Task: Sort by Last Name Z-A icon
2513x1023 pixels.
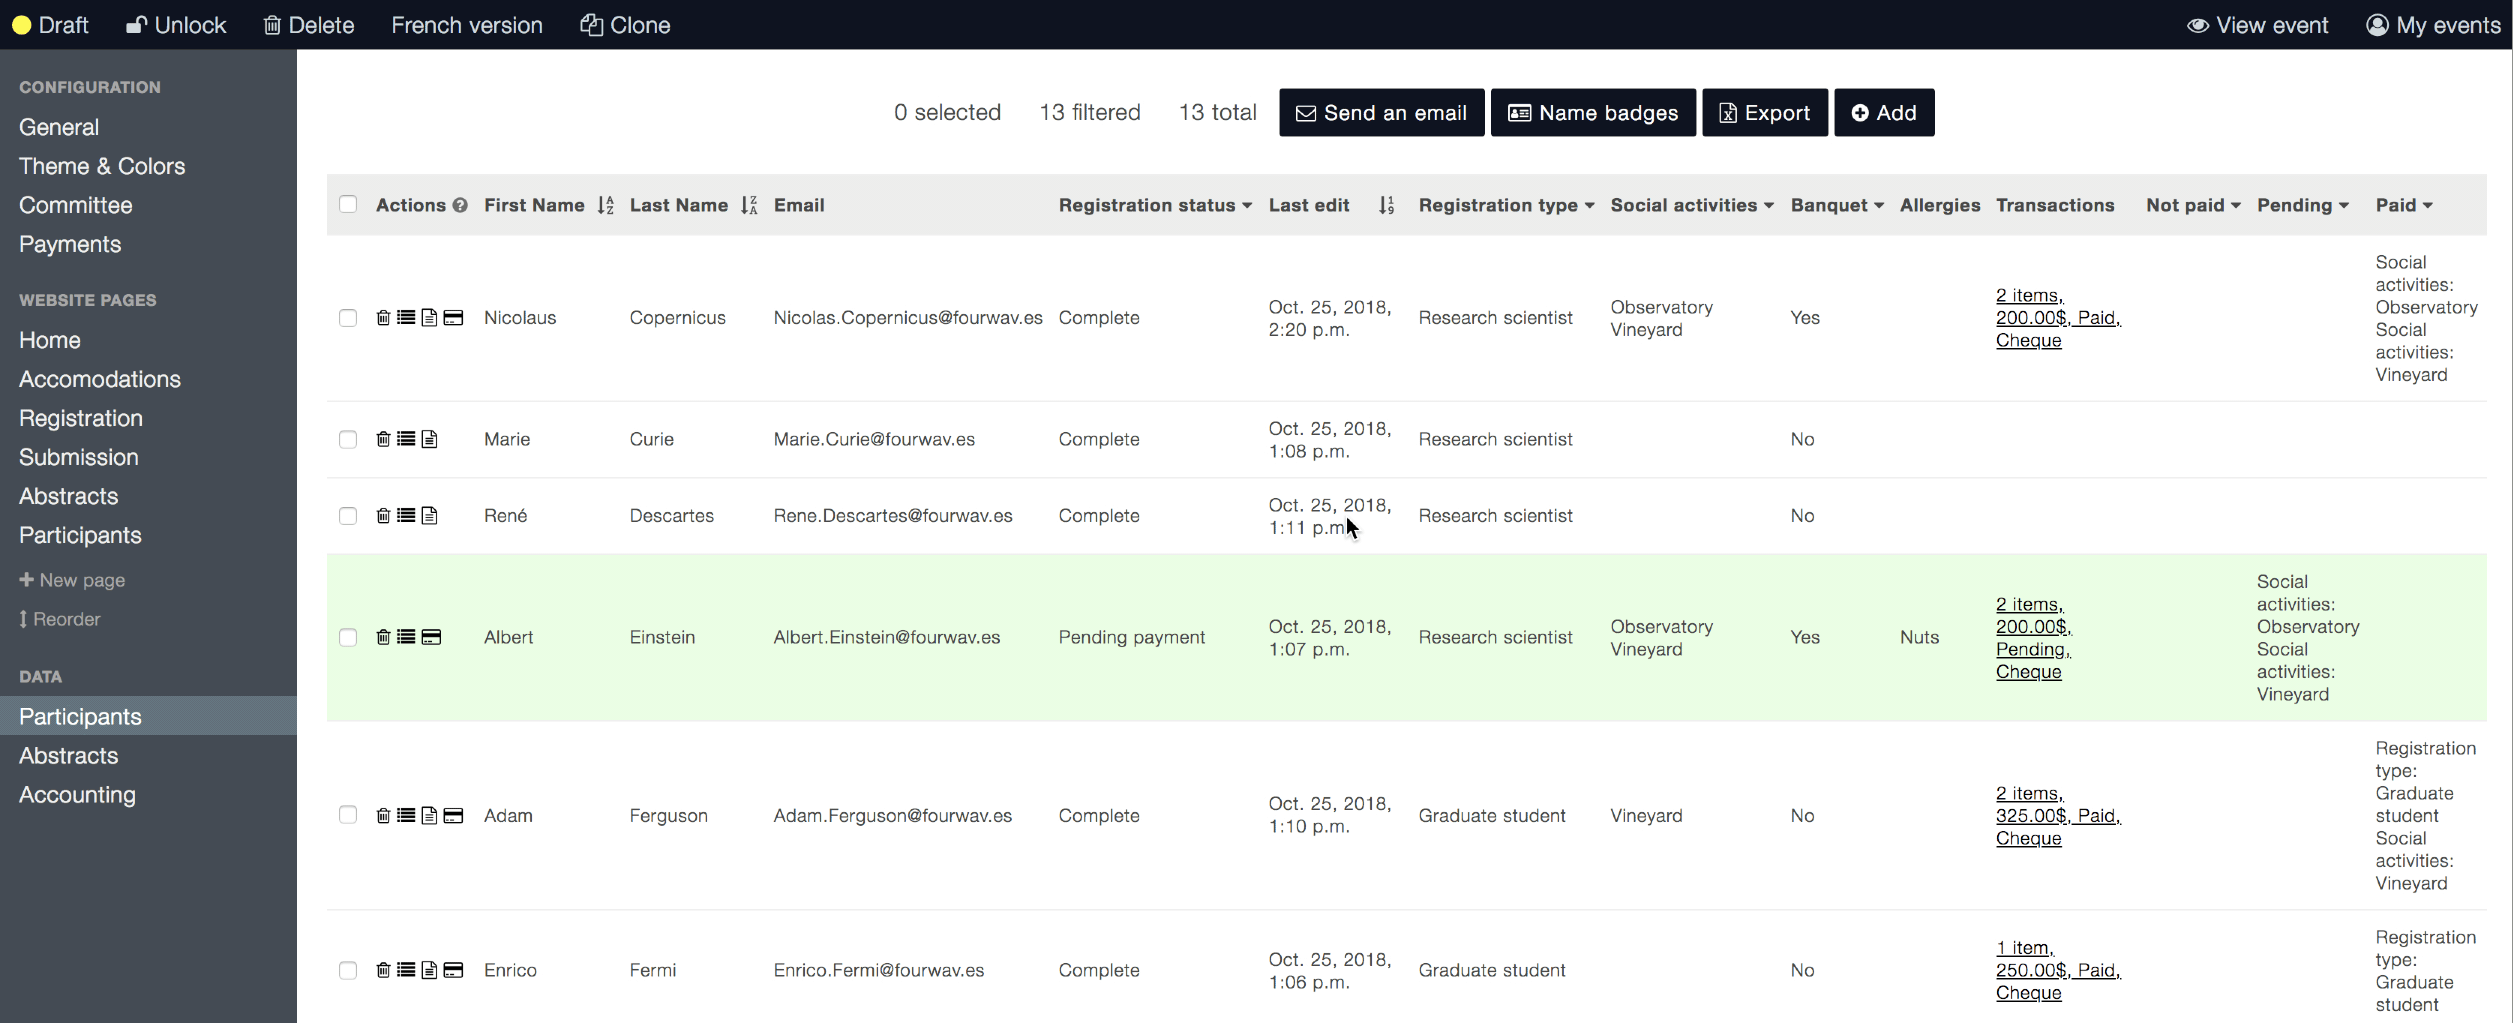Action: click(749, 205)
